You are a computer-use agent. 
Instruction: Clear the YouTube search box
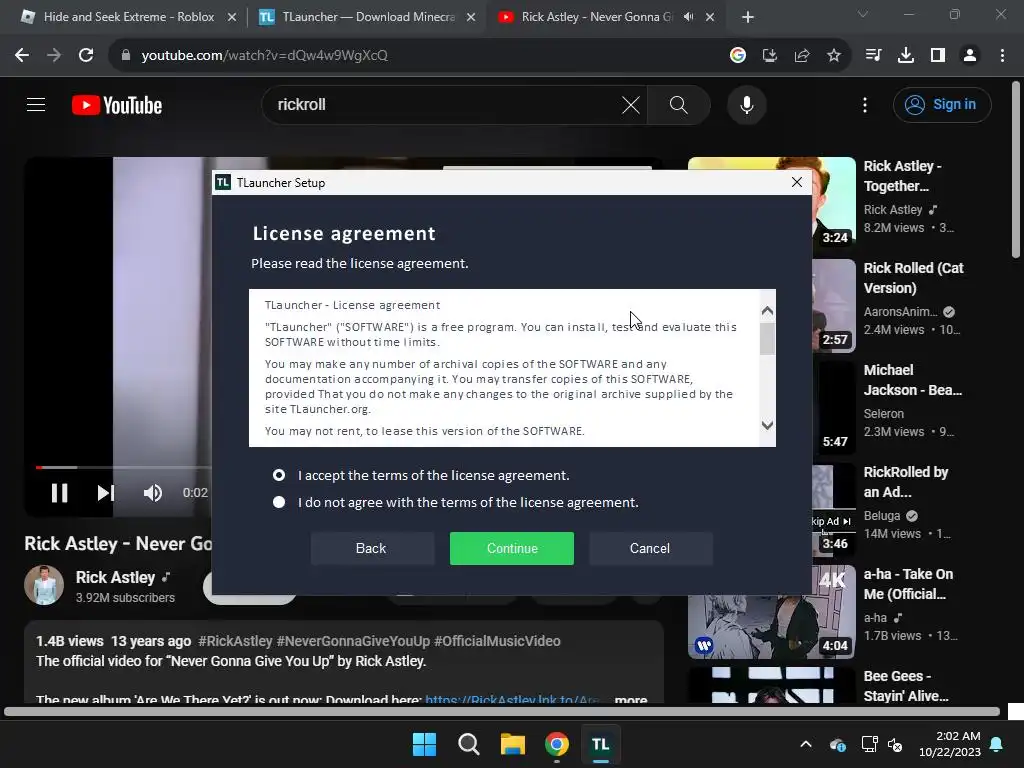pos(631,104)
